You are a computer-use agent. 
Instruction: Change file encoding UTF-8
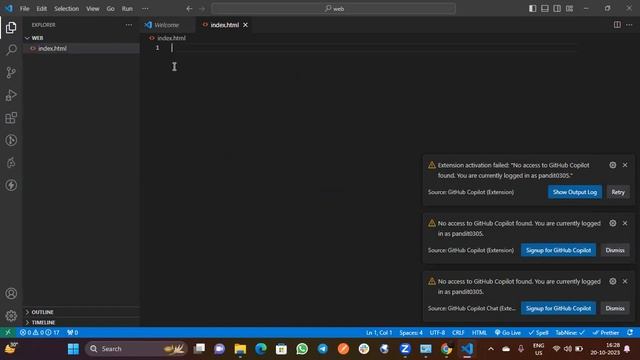[x=437, y=332]
